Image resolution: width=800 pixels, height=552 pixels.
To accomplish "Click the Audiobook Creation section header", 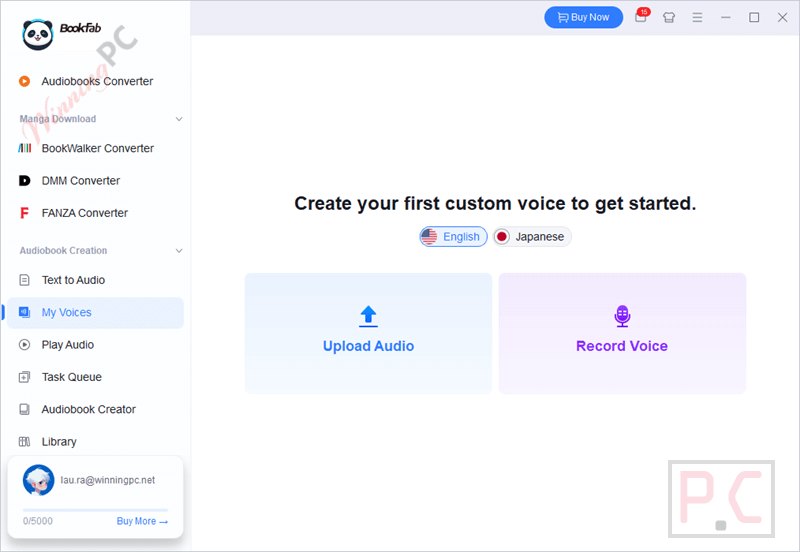I will click(x=63, y=250).
